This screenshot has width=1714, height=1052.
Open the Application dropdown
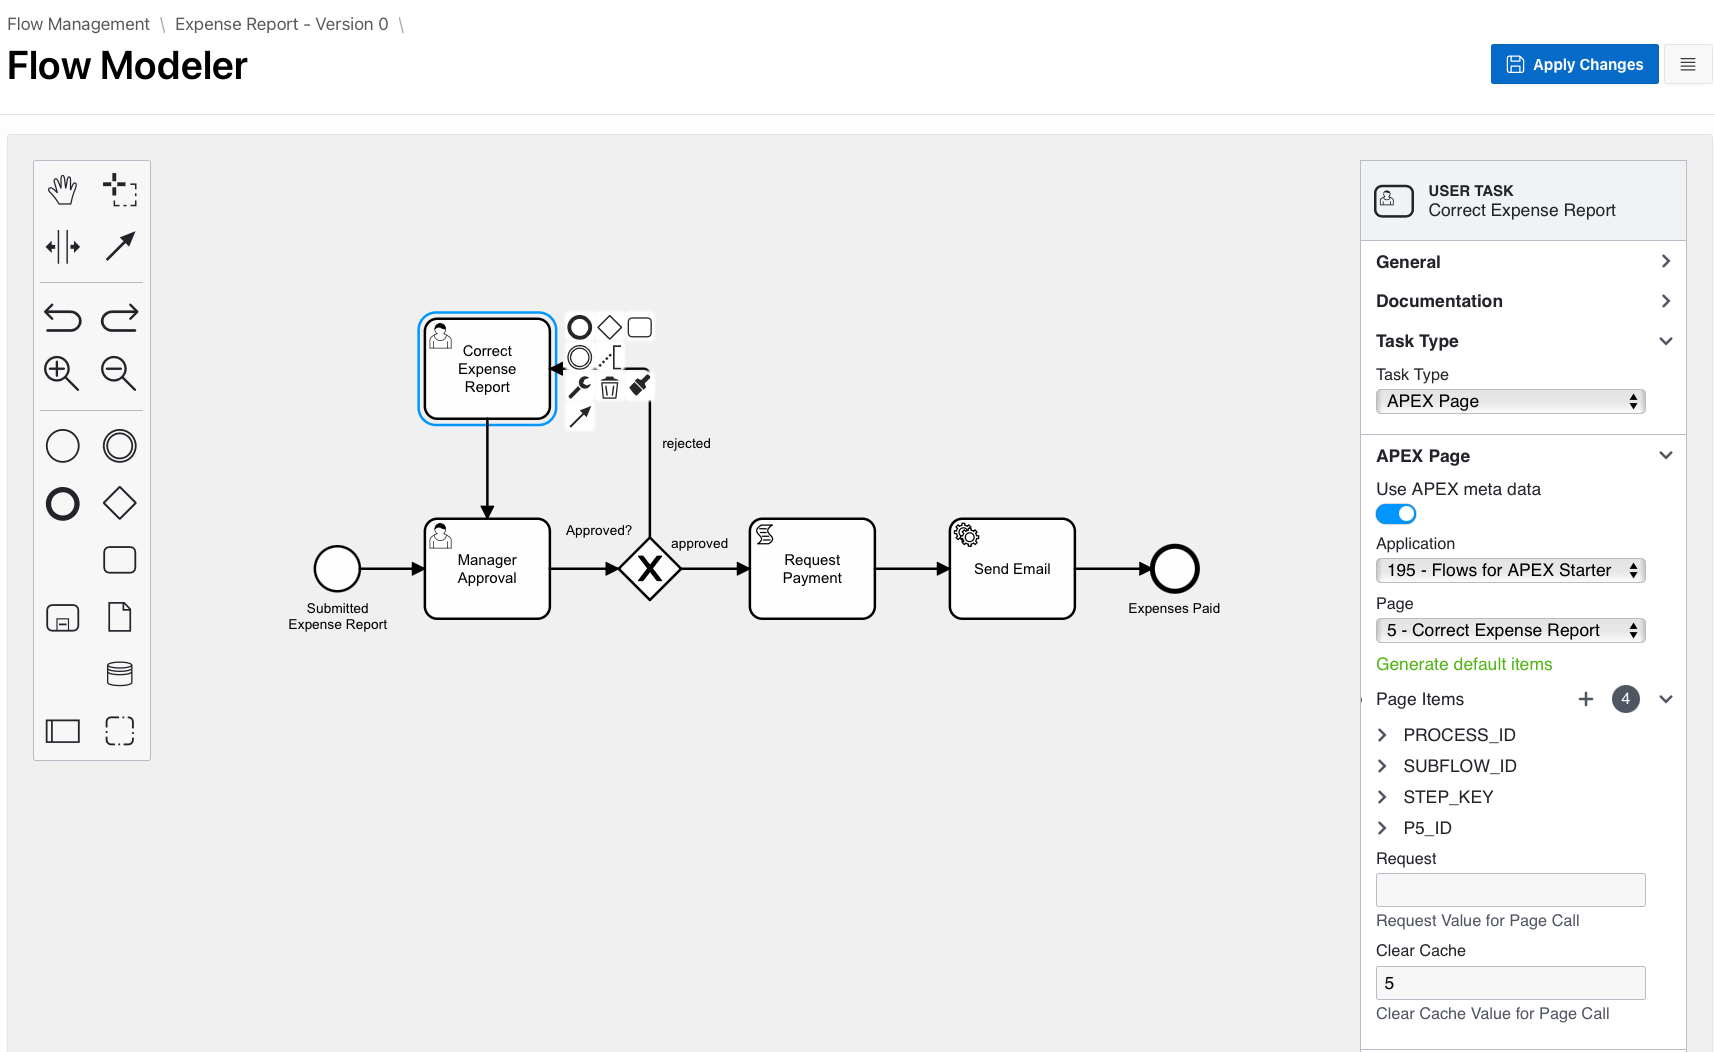coord(1510,570)
